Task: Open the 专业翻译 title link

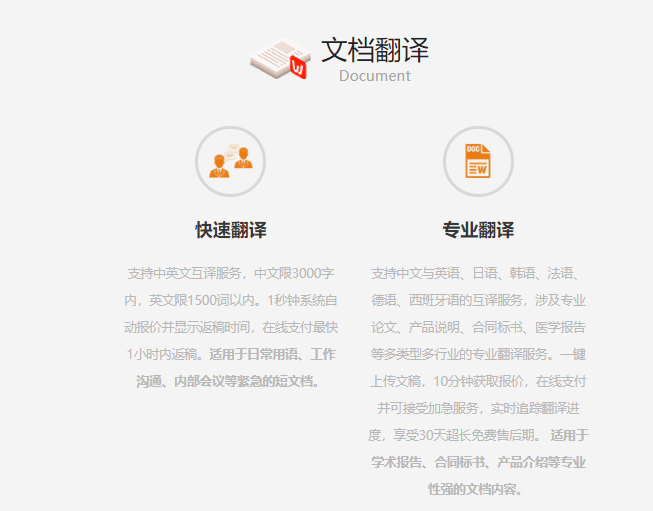Action: tap(478, 230)
